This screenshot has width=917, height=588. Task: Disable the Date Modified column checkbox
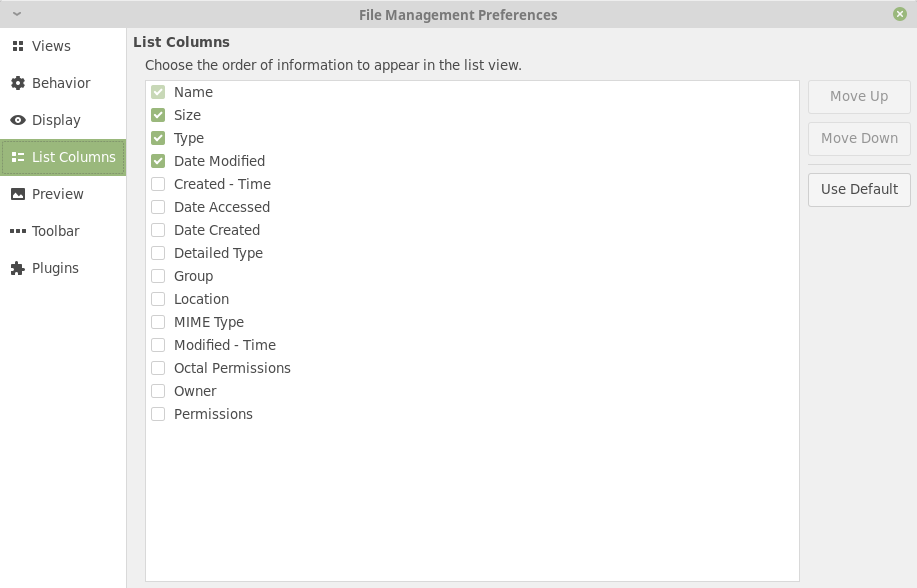tap(158, 161)
